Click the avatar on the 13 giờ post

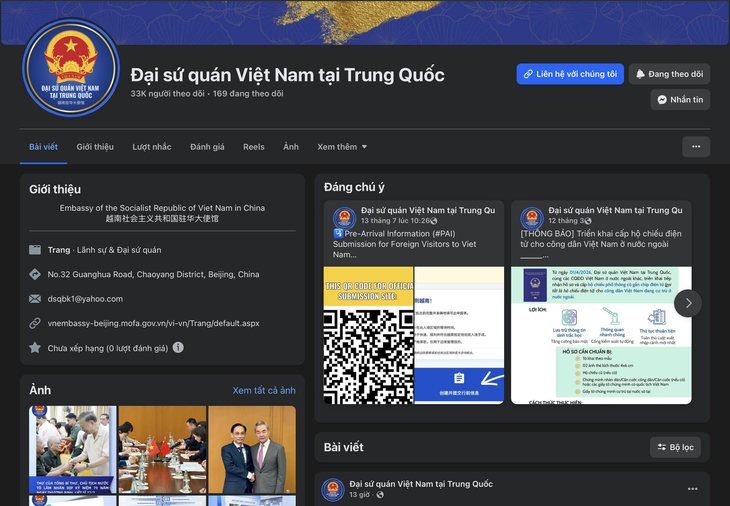pos(333,490)
